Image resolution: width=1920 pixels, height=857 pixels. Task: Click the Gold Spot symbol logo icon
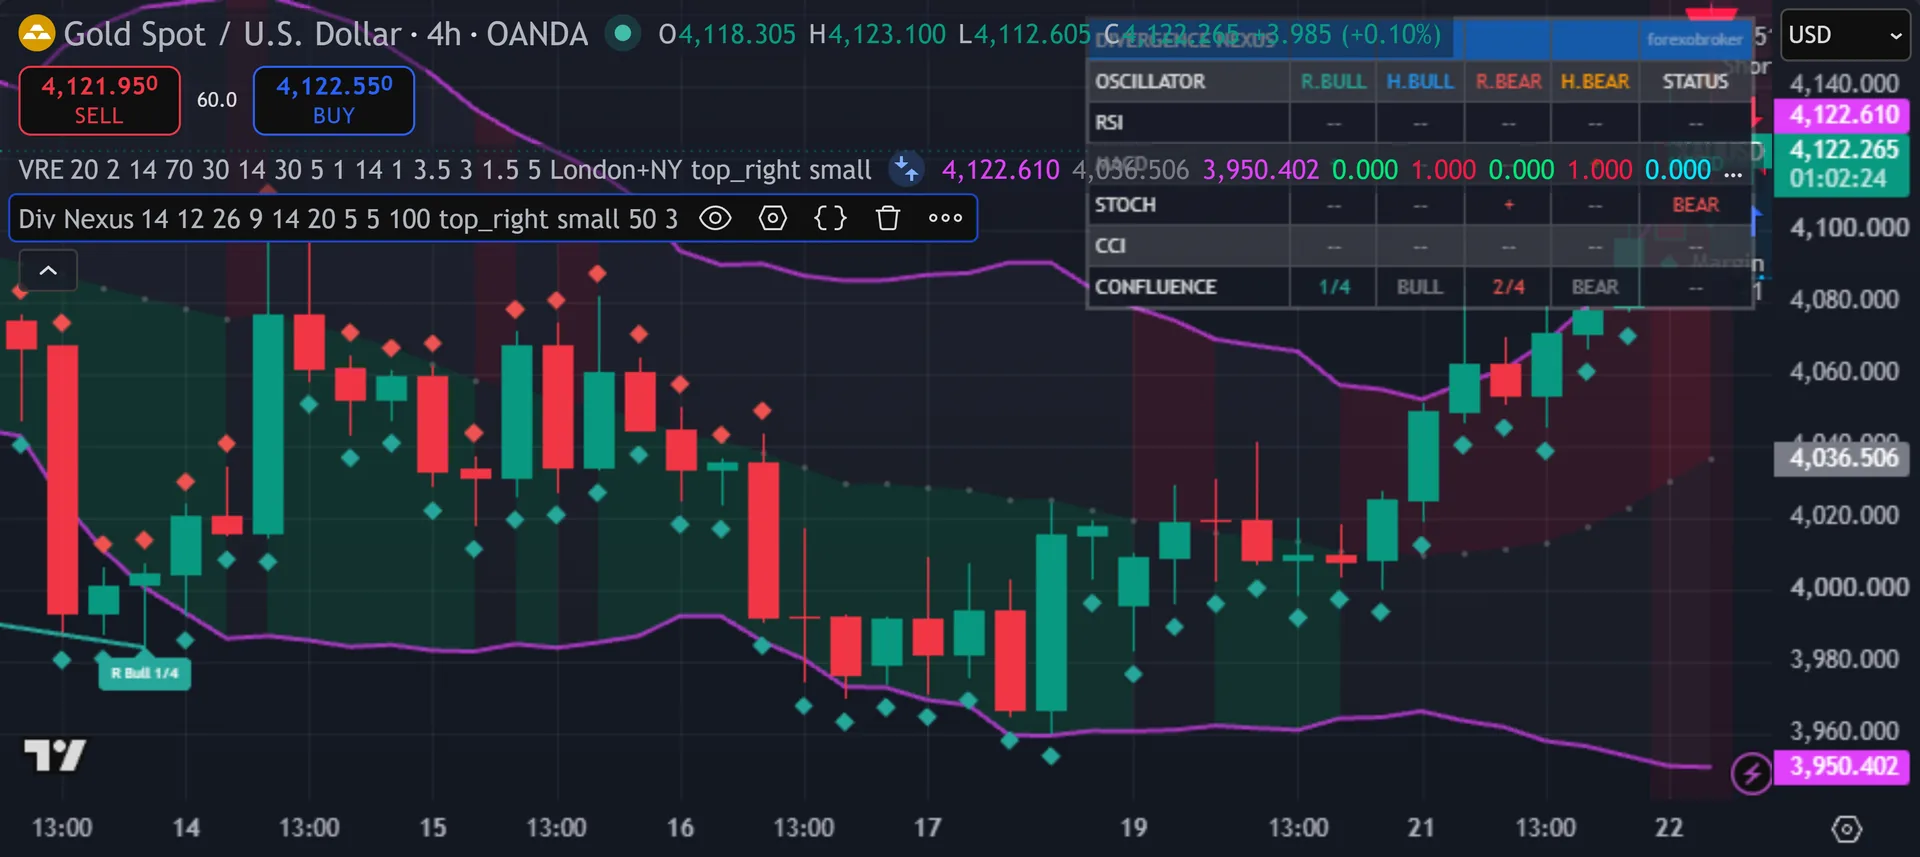point(37,34)
